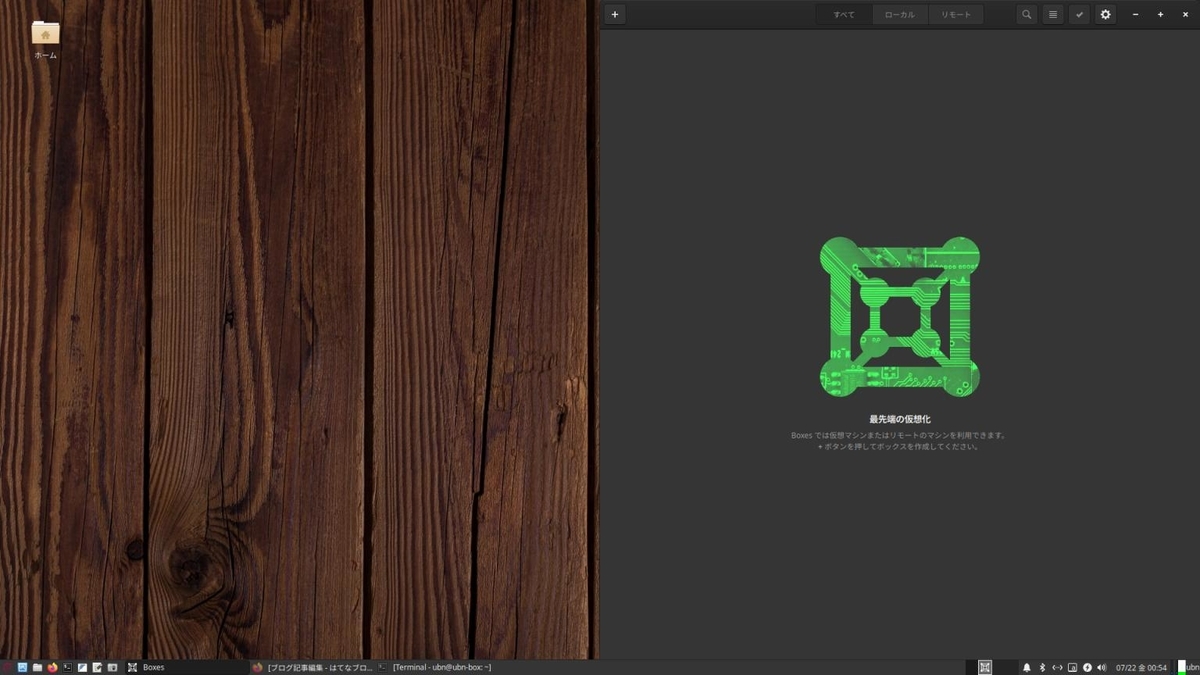Image resolution: width=1200 pixels, height=675 pixels.
Task: Open the terminal launcher in the taskbar
Action: click(x=68, y=667)
